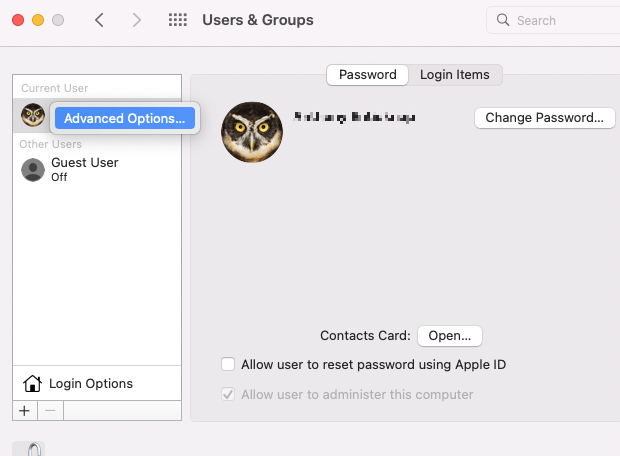
Task: Switch to the Login Items tab
Action: tap(455, 75)
